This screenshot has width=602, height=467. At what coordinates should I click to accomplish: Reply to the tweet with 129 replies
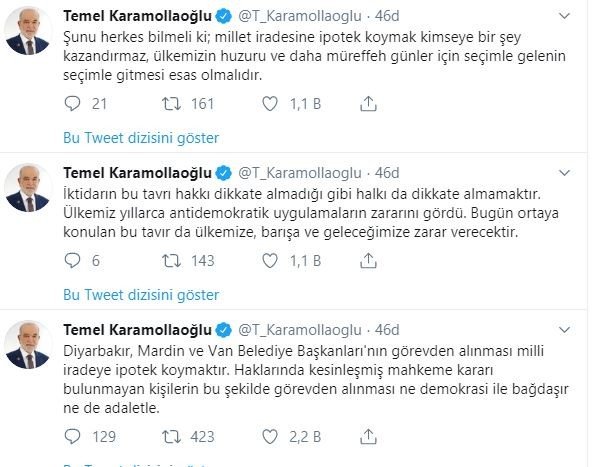[72, 435]
